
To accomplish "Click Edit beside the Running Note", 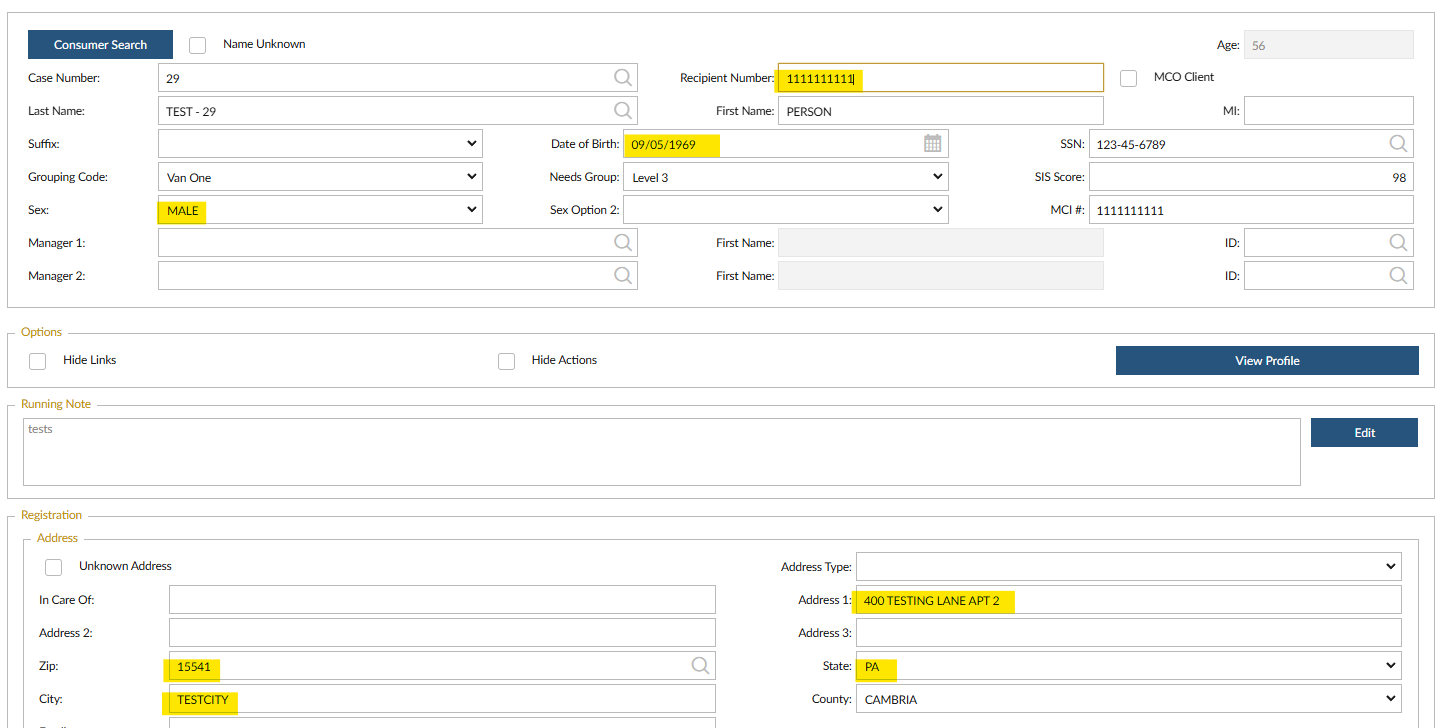I will (1364, 433).
